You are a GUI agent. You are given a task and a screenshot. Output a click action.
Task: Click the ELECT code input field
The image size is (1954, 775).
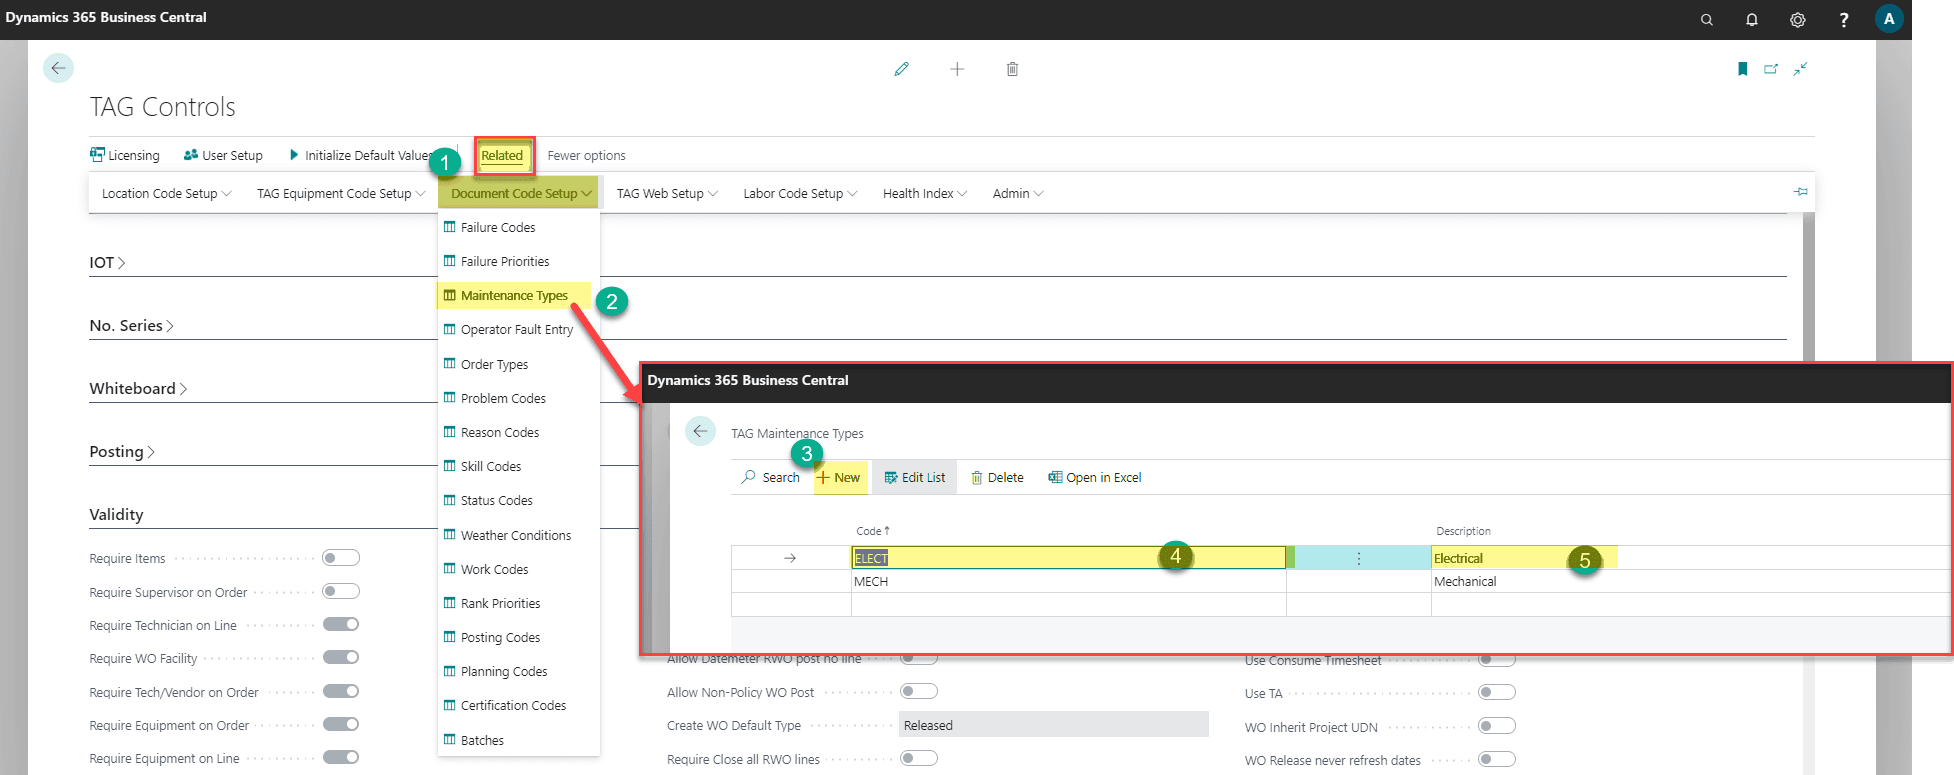click(1068, 558)
